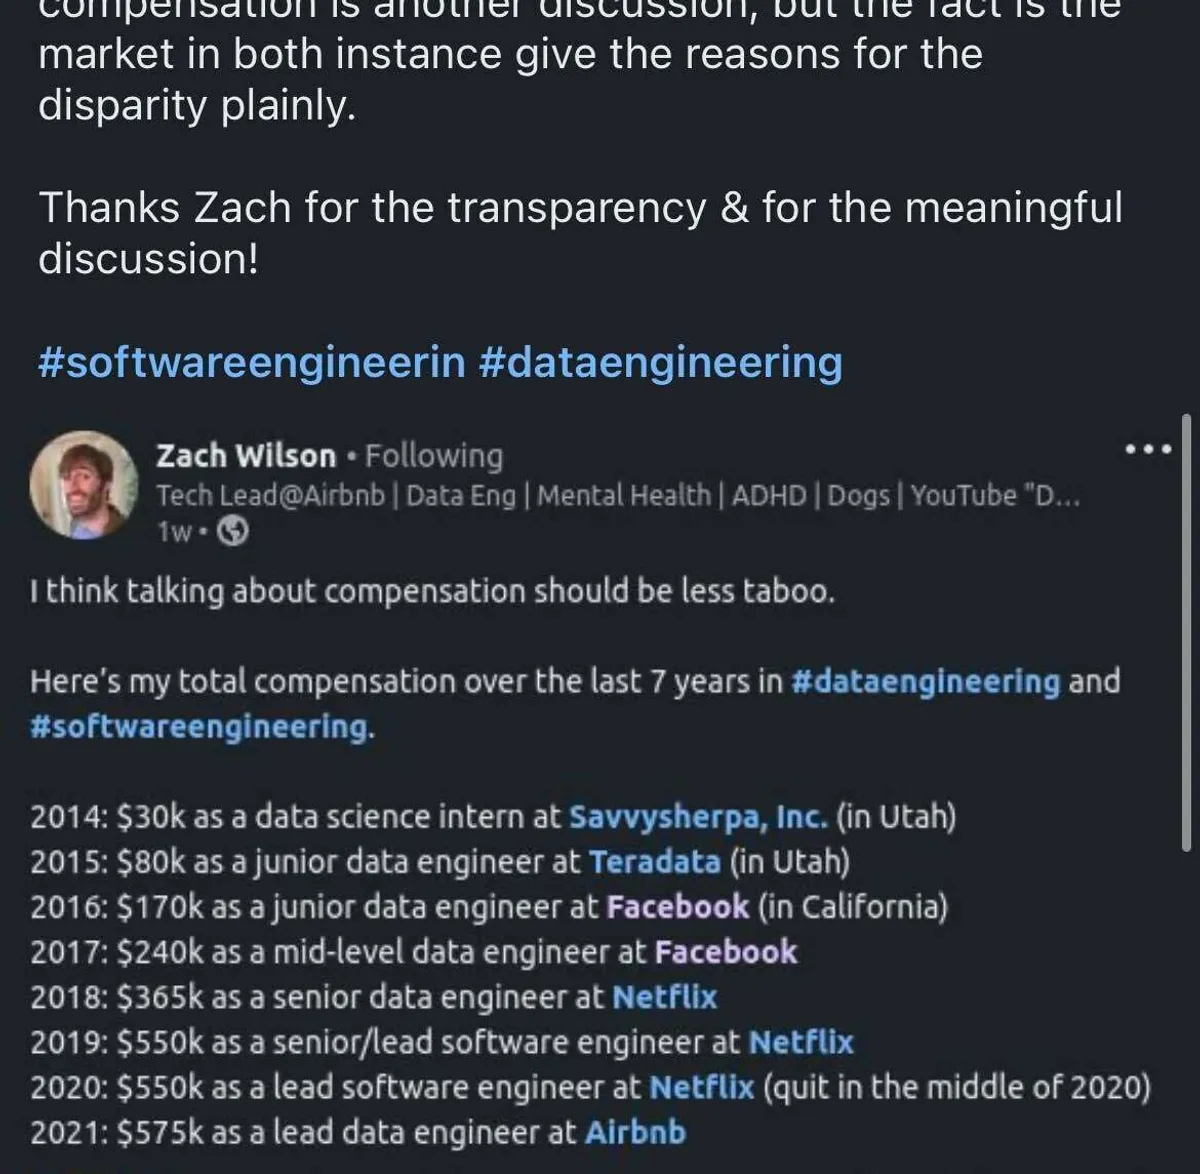Click the Facebook link in the 2016 line

coord(677,907)
